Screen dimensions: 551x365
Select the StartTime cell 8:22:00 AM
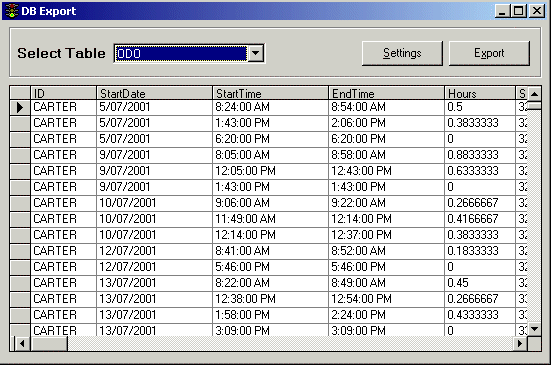click(270, 283)
